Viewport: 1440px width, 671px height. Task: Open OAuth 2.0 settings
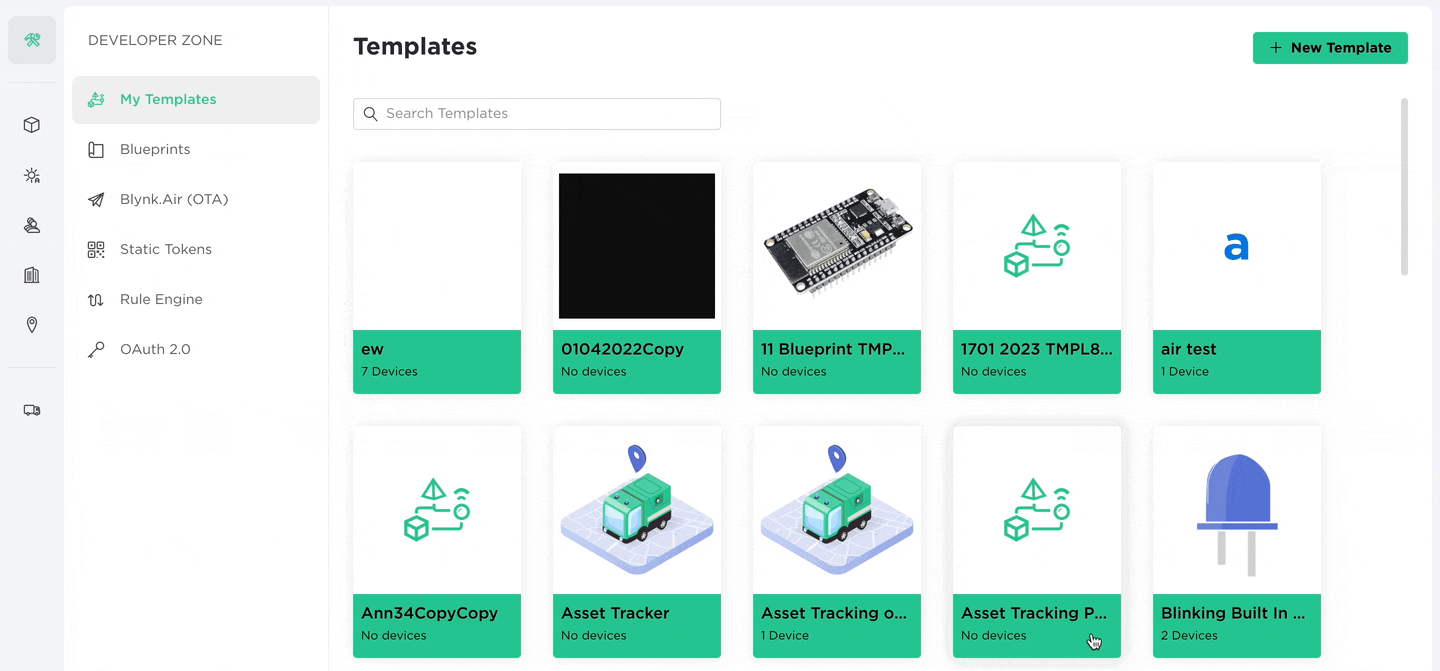tap(155, 350)
